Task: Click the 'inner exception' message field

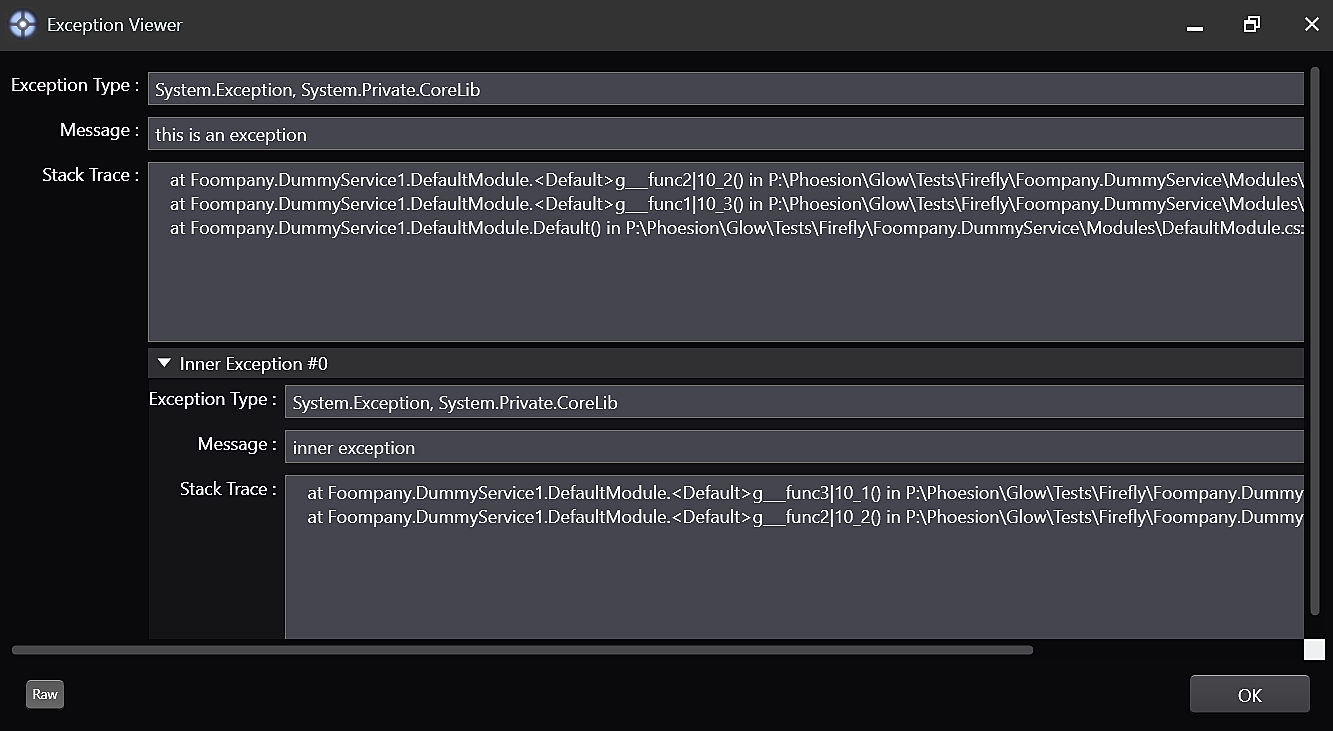Action: tap(794, 447)
